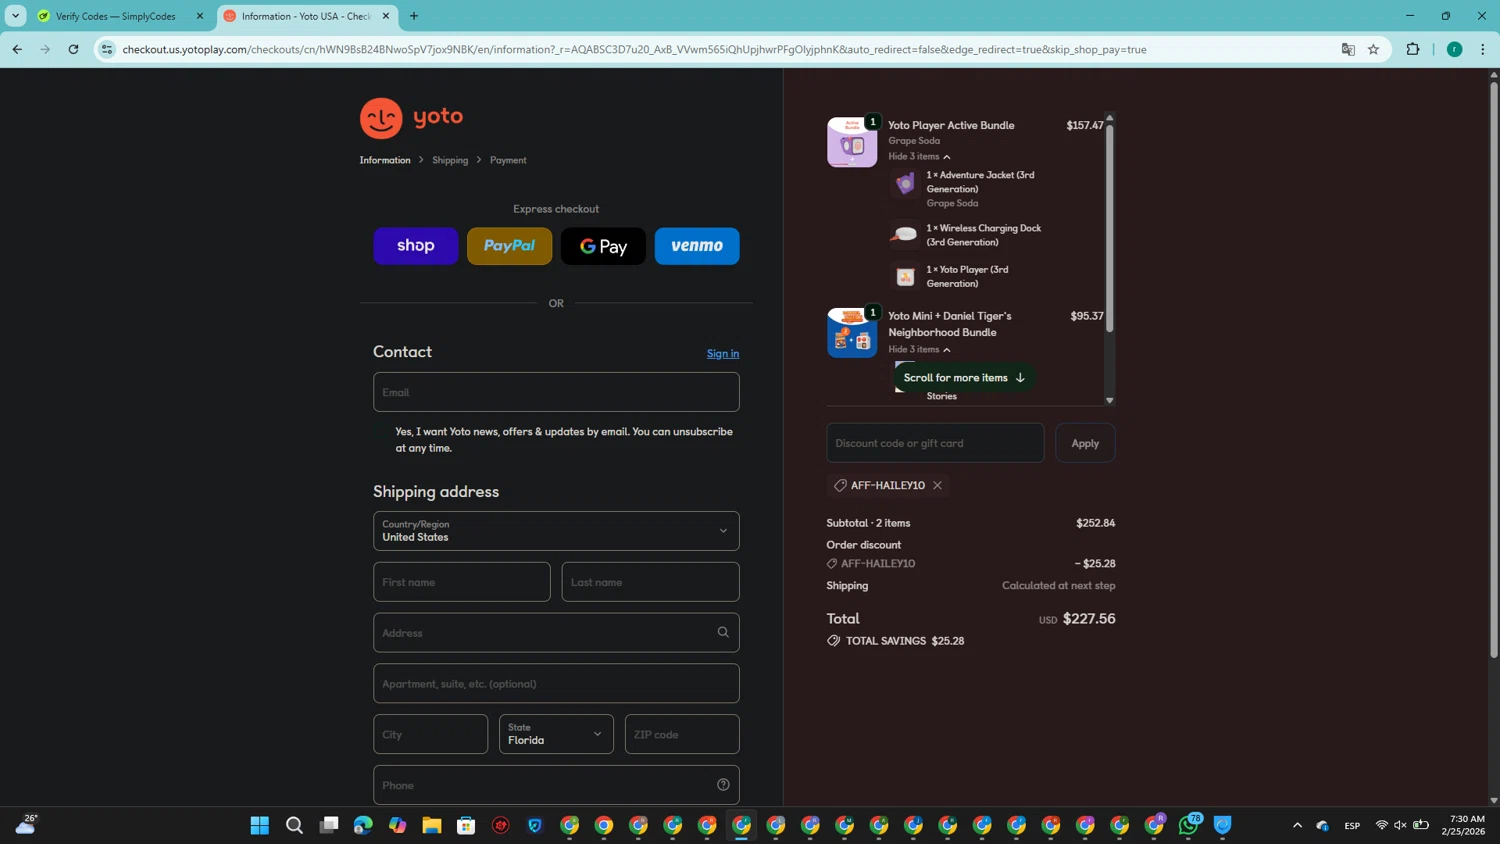Click the translate page icon
Viewport: 1500px width, 844px height.
(x=1348, y=49)
